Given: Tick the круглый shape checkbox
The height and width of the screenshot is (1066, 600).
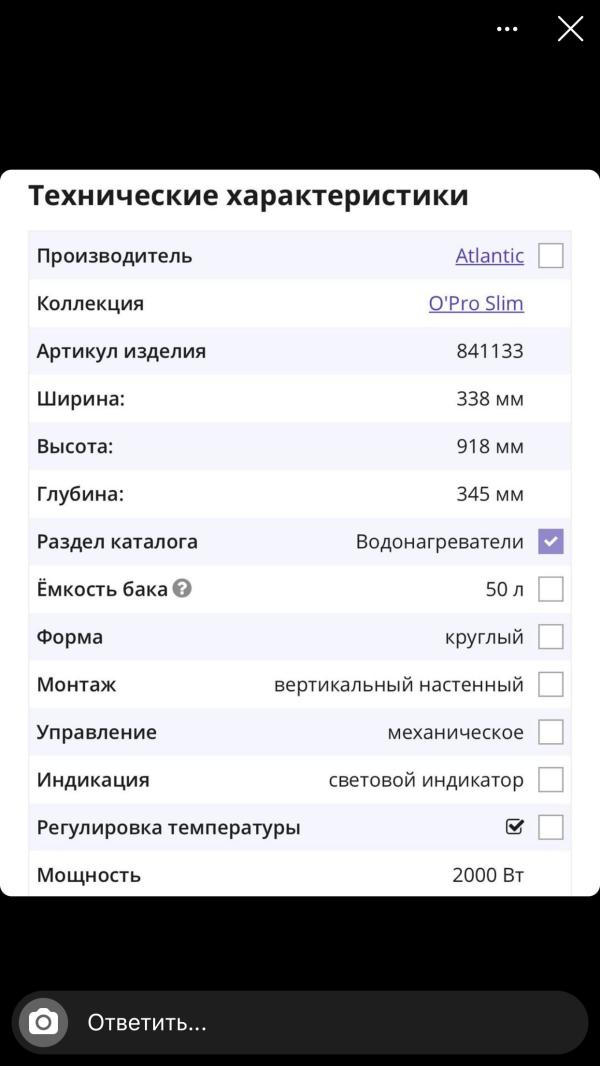Looking at the screenshot, I should coord(550,637).
